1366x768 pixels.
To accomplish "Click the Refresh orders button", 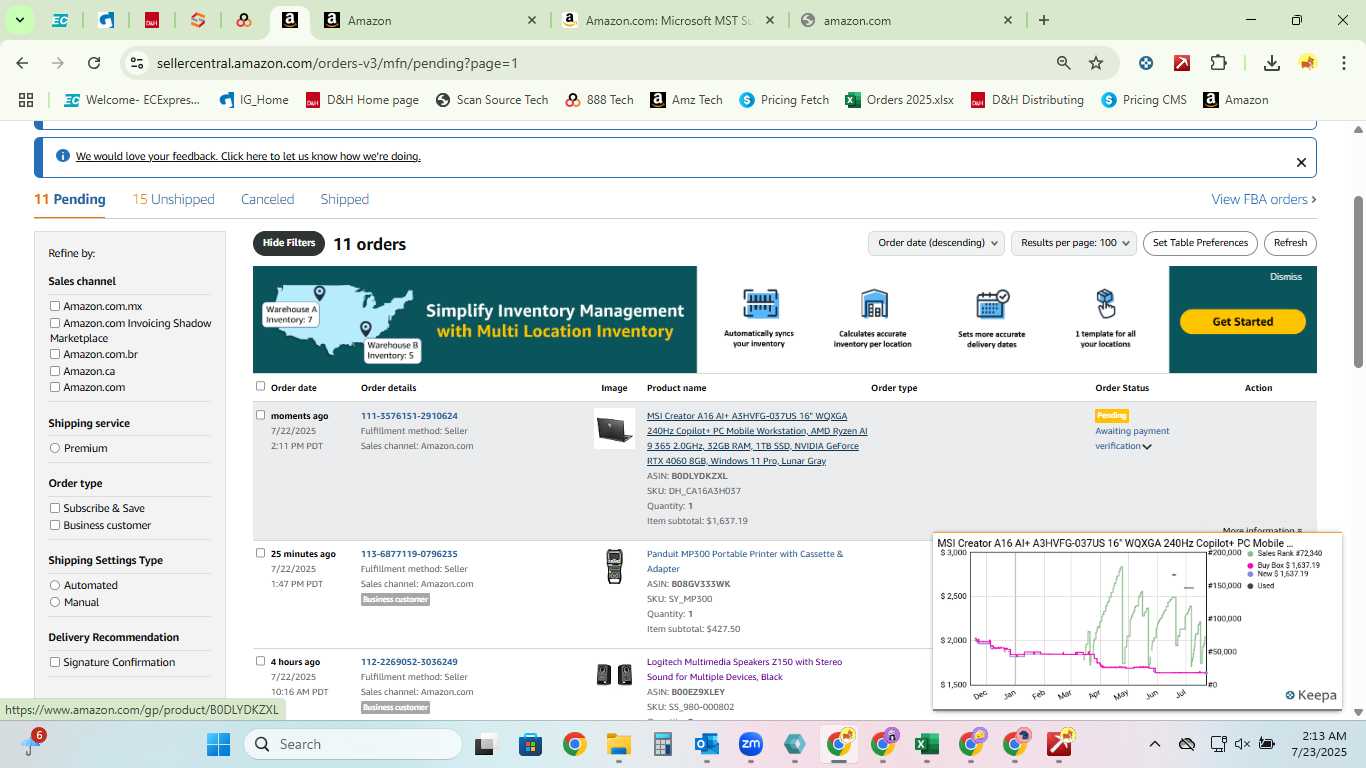I will (x=1290, y=243).
